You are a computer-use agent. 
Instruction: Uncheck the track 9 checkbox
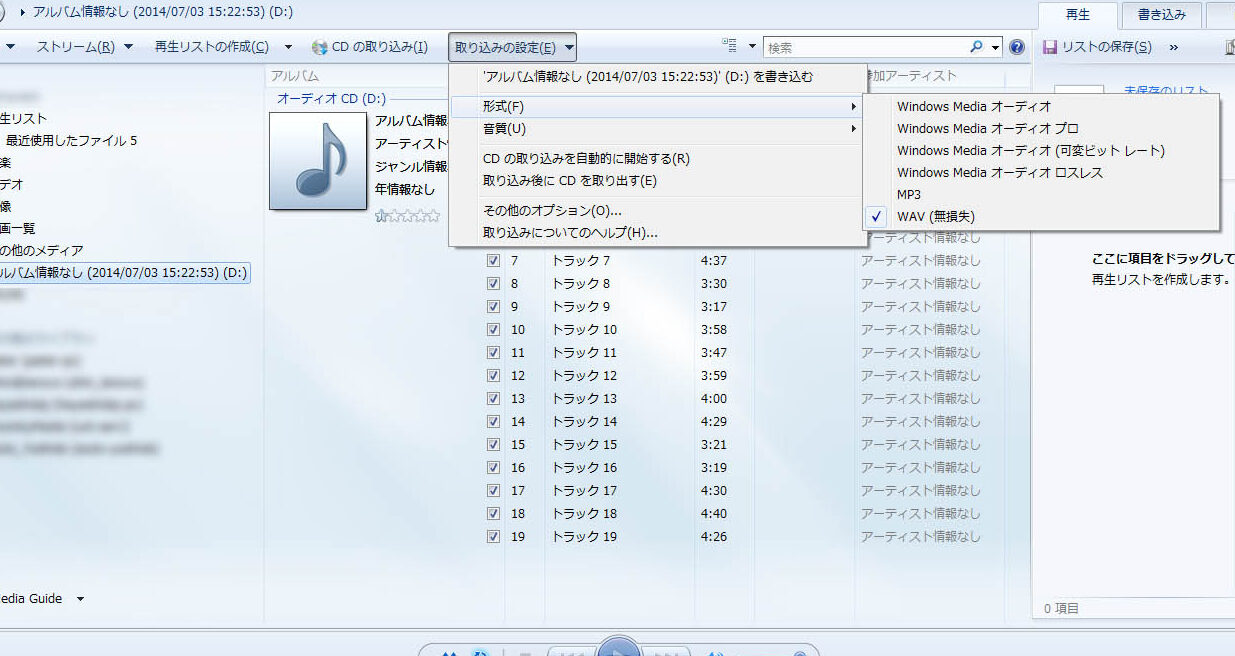[493, 306]
